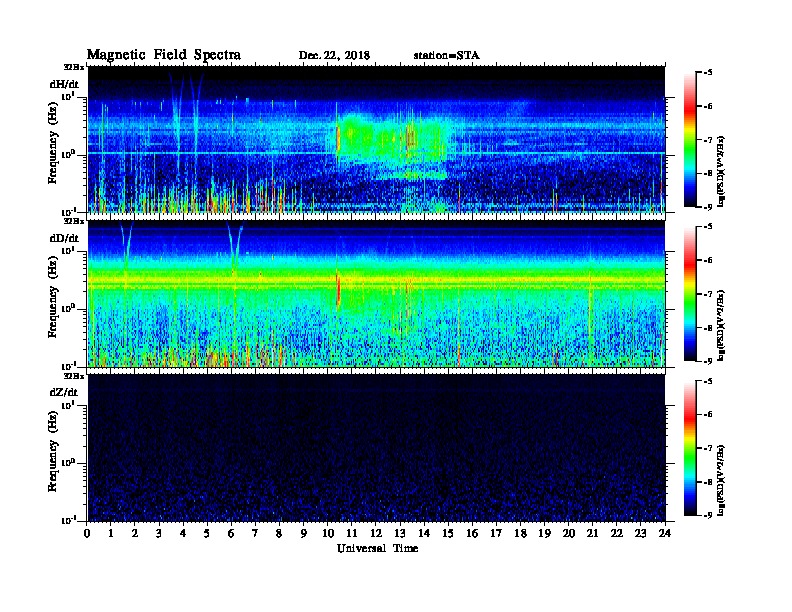Image resolution: width=792 pixels, height=612 pixels.
Task: Click the -5 value on dZ/dt color scale
Action: point(708,381)
